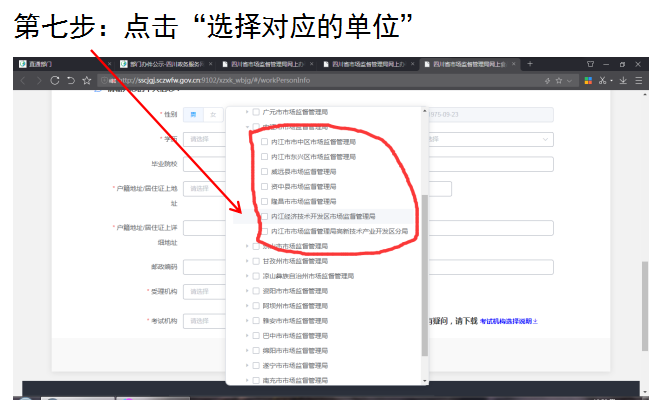Expand 广元市市场监督管理局 tree node

[x=247, y=113]
